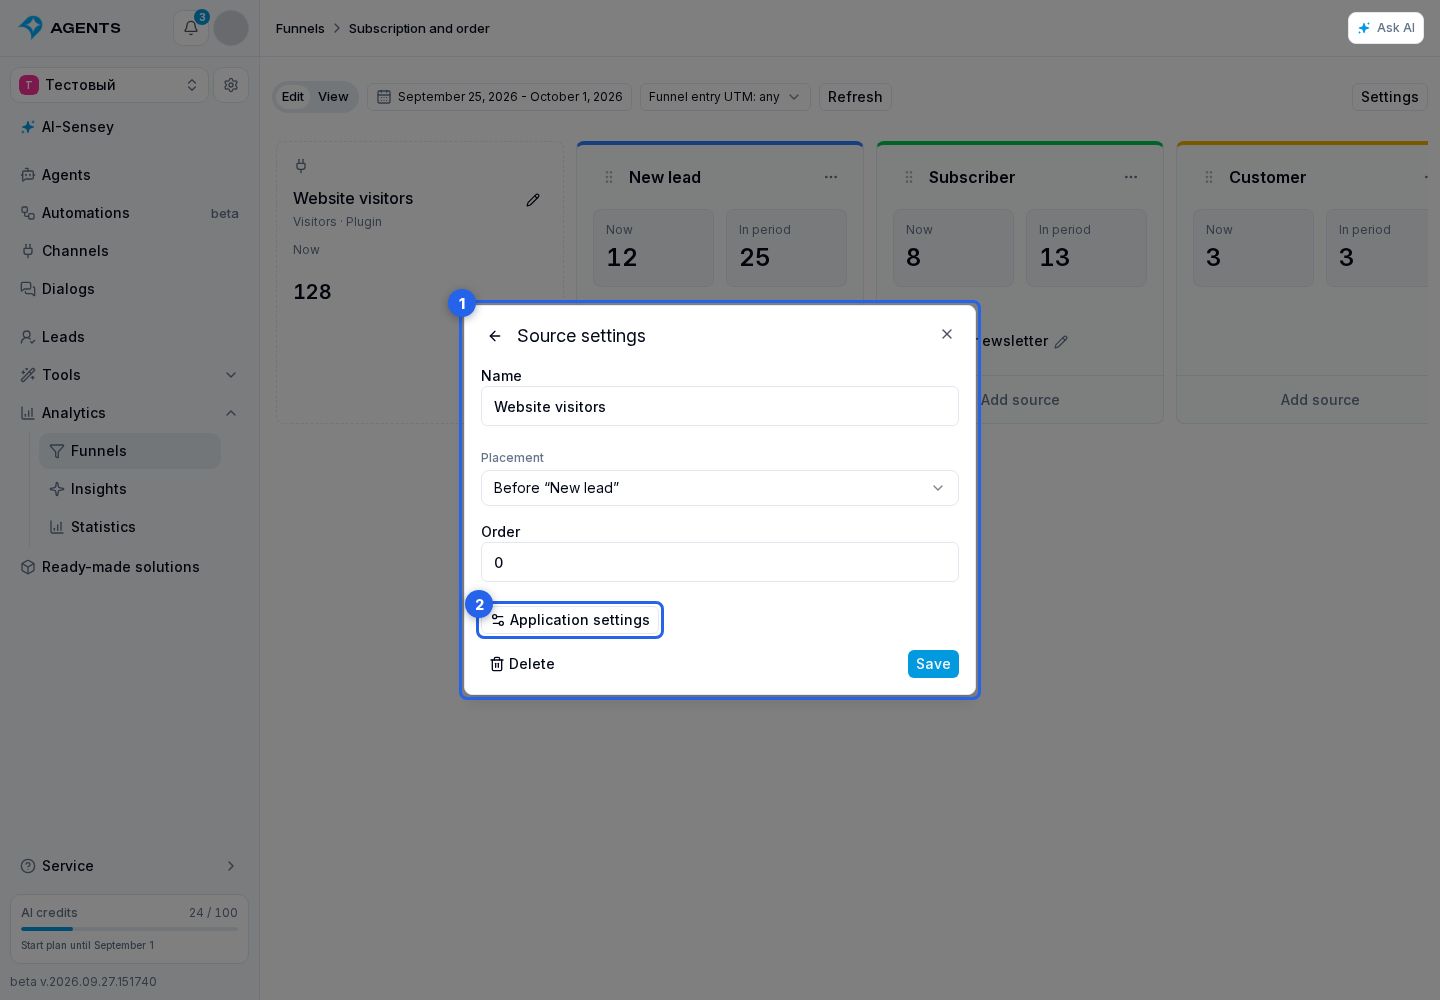This screenshot has height=1000, width=1440.
Task: Expand the Tools menu
Action: (x=130, y=375)
